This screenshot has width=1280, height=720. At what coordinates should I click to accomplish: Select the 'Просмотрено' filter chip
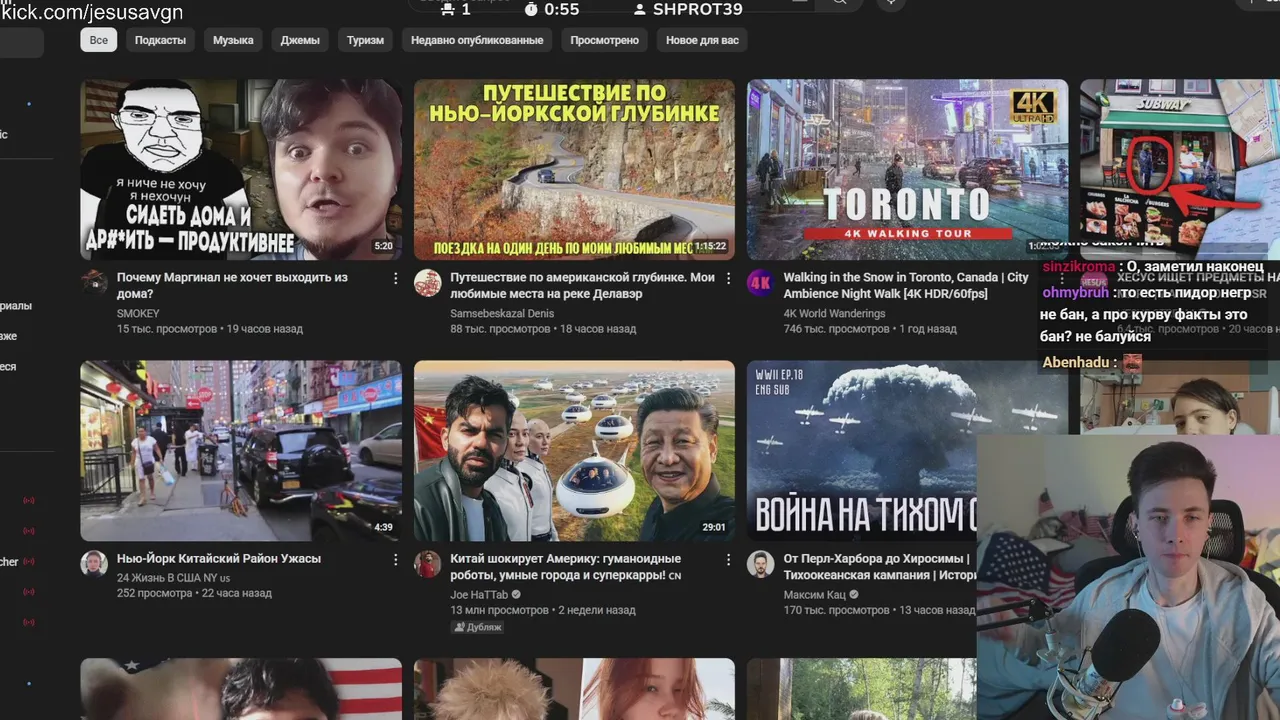click(604, 40)
